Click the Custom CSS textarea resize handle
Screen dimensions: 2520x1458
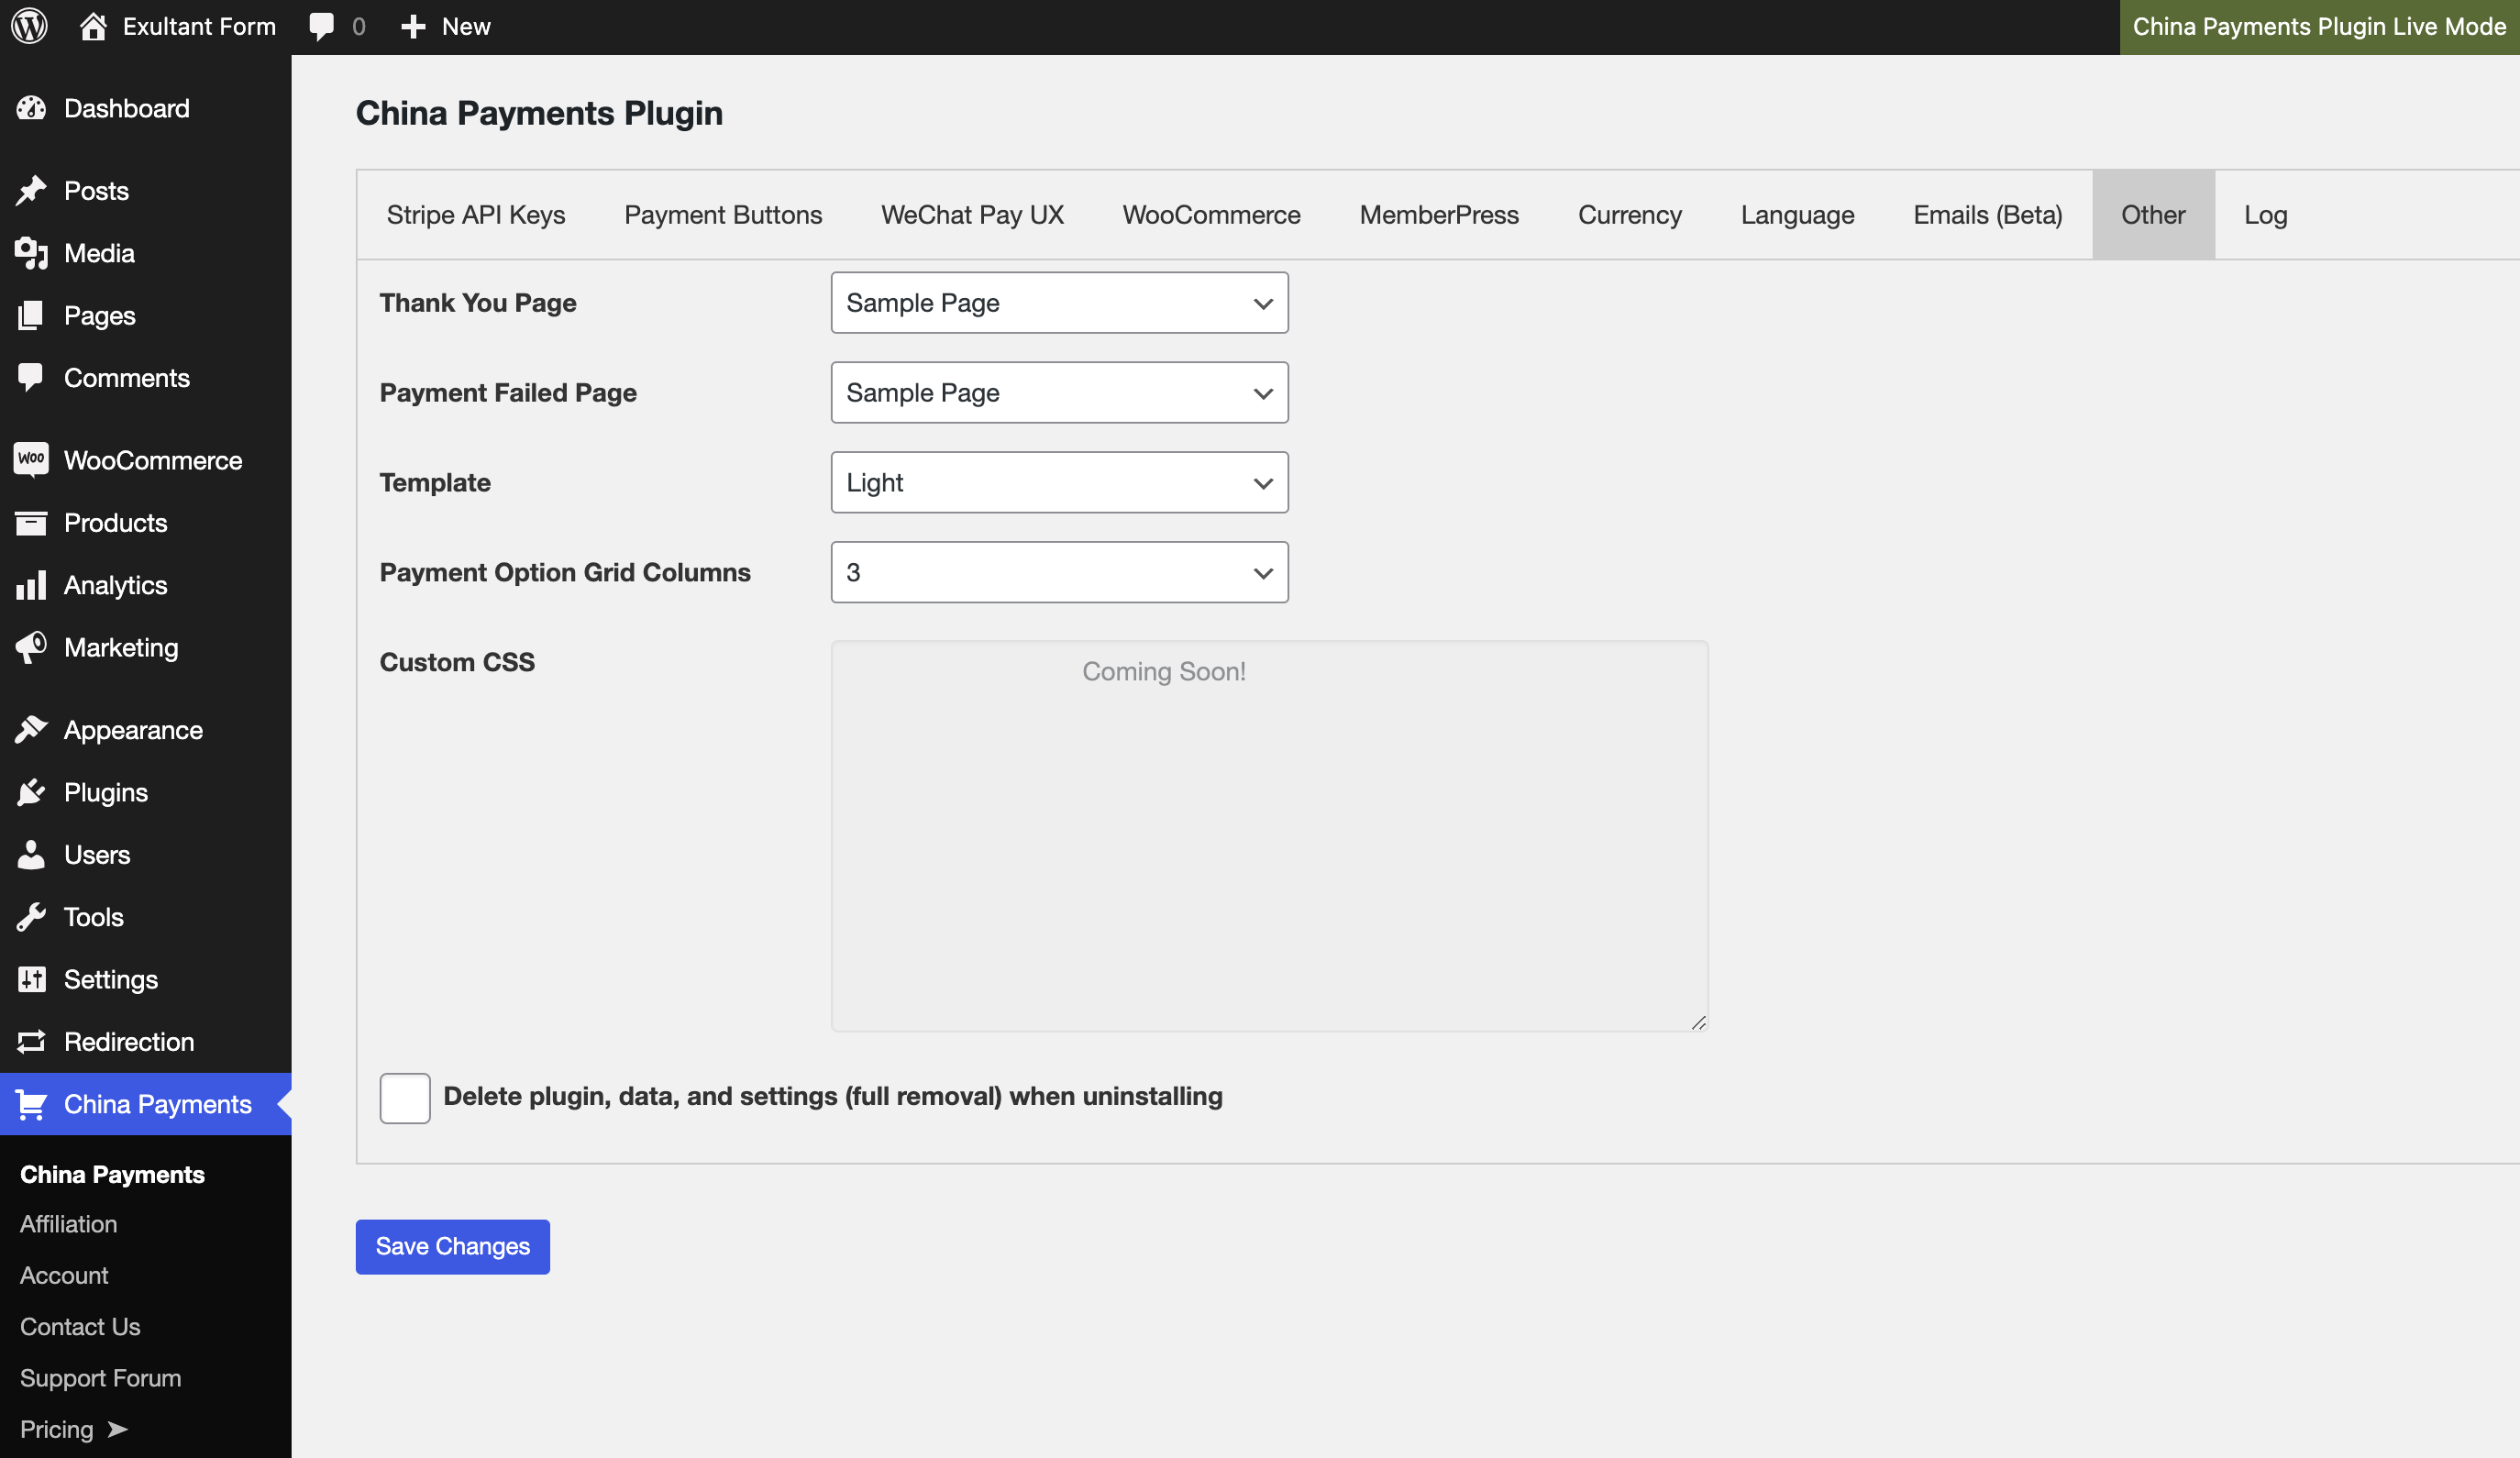coord(1698,1022)
